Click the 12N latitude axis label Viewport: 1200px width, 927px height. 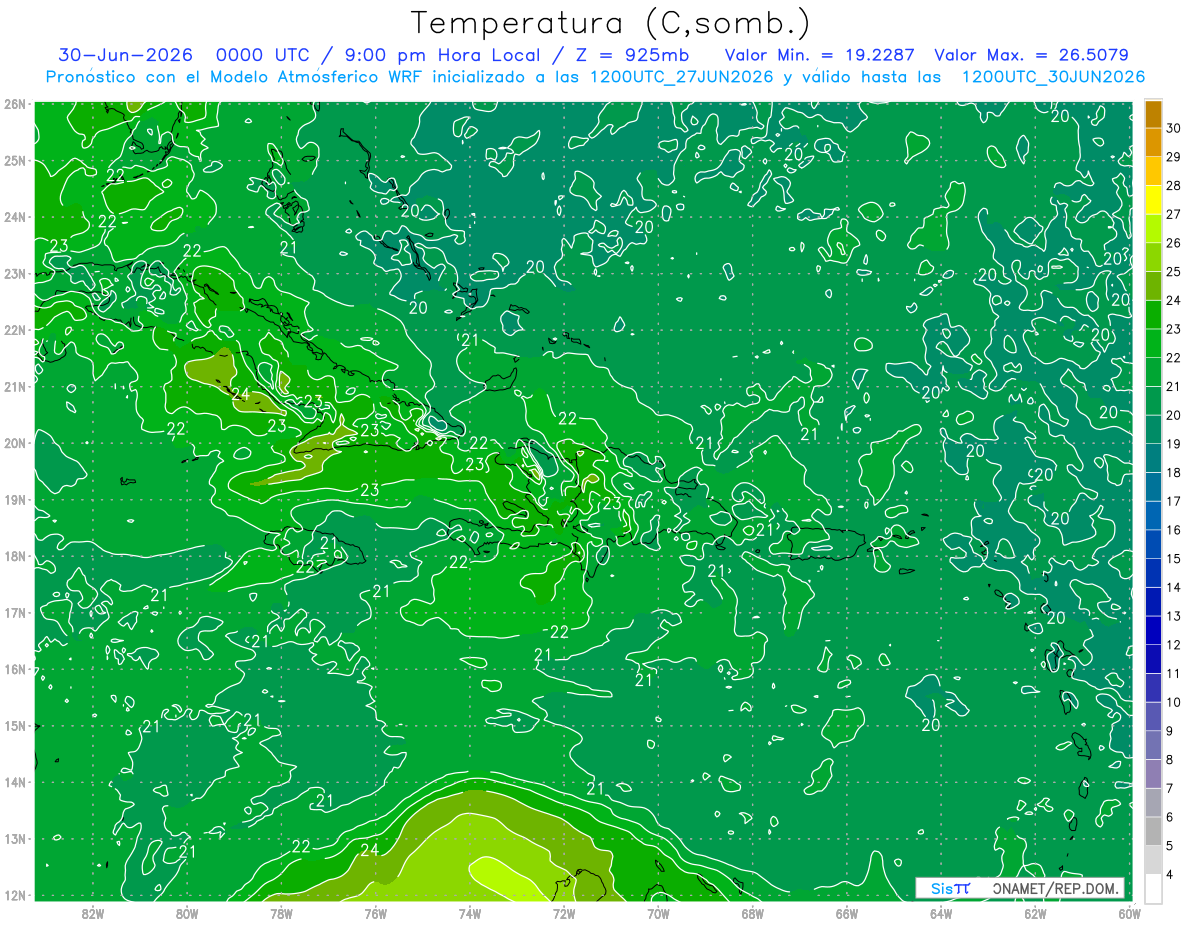[x=15, y=895]
